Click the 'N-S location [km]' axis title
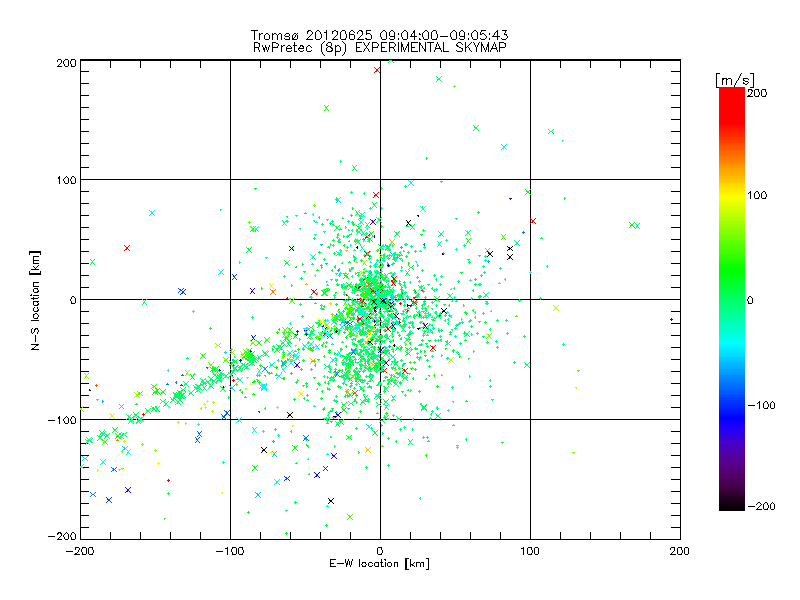This screenshot has width=800, height=600. coord(35,300)
